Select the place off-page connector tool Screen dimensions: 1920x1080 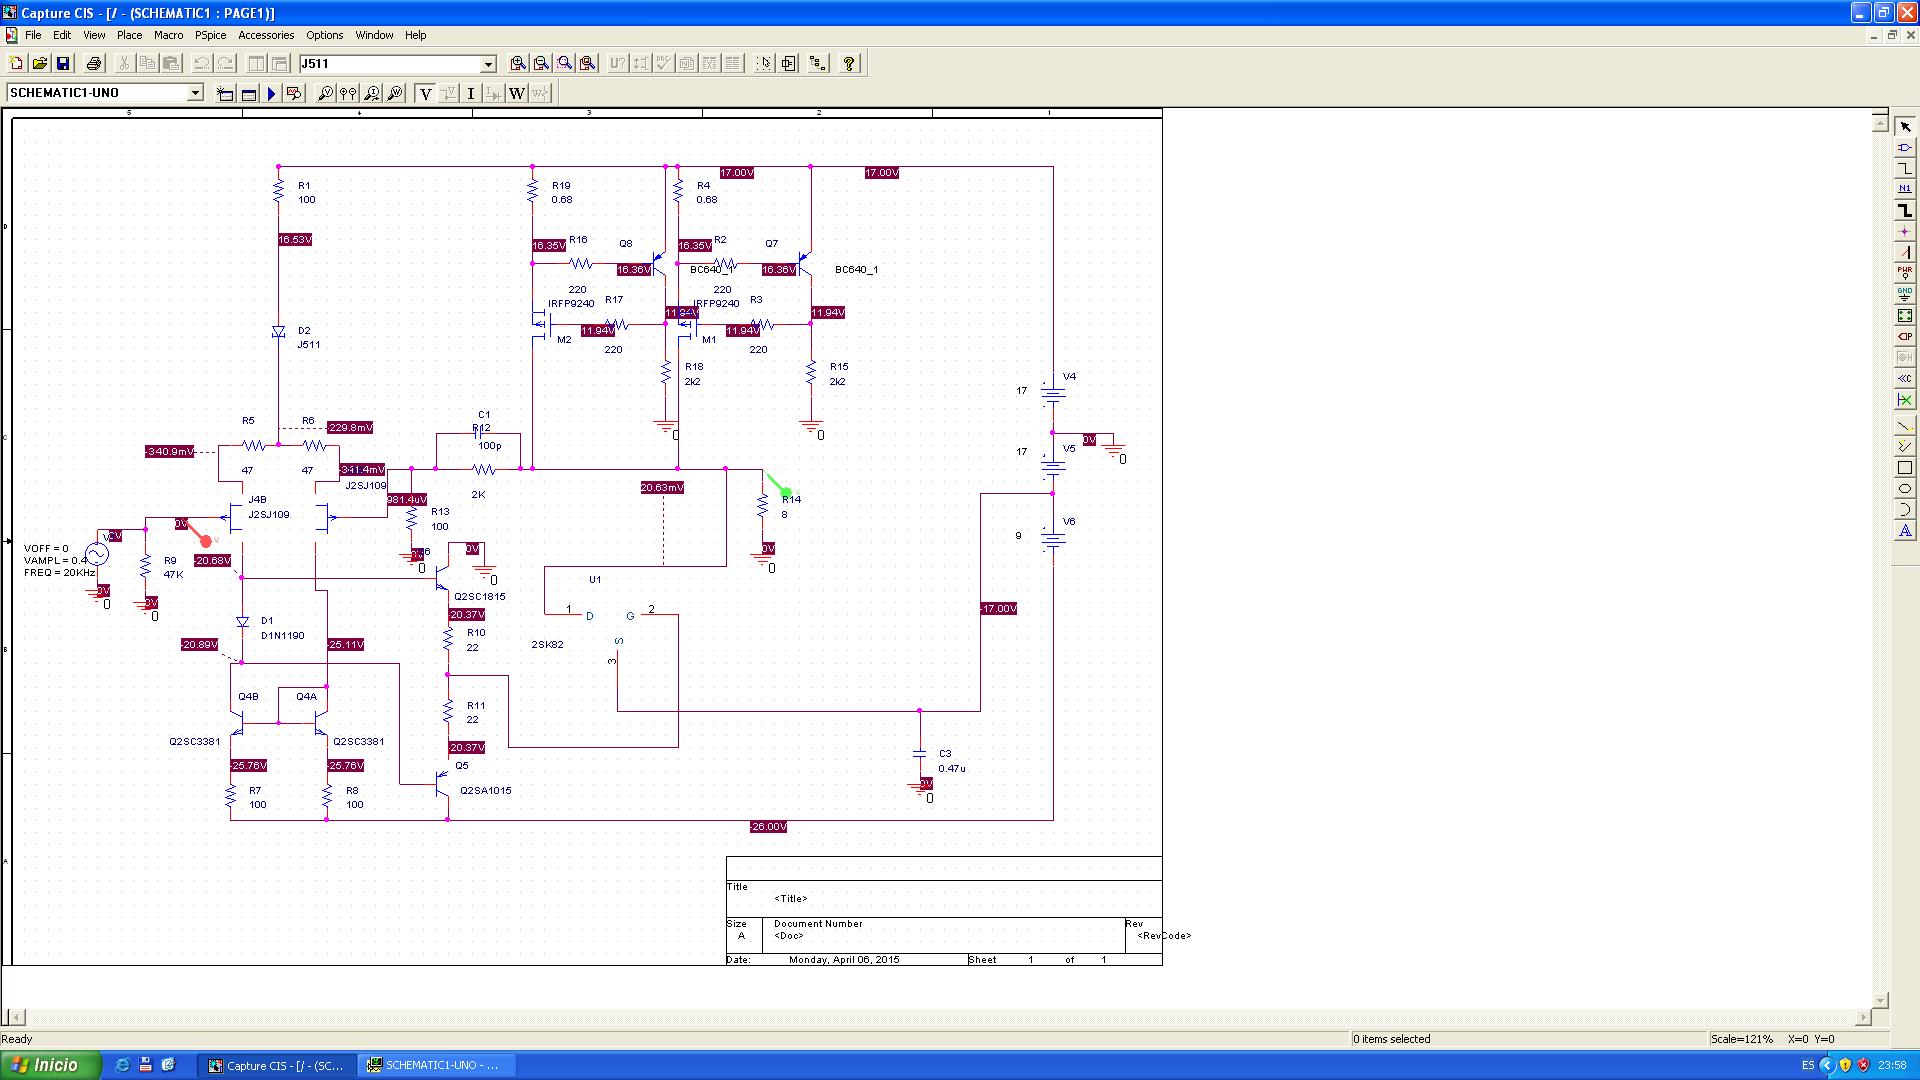(x=1904, y=378)
